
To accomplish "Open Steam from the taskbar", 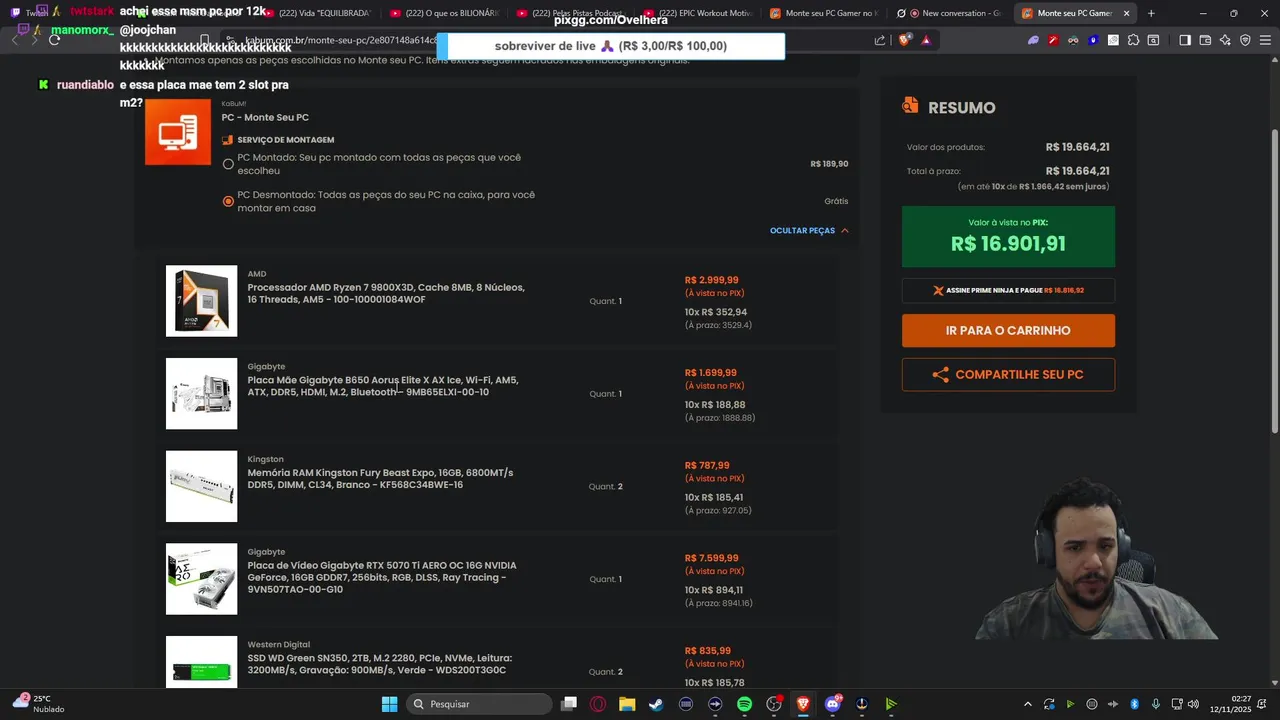I will click(x=656, y=704).
